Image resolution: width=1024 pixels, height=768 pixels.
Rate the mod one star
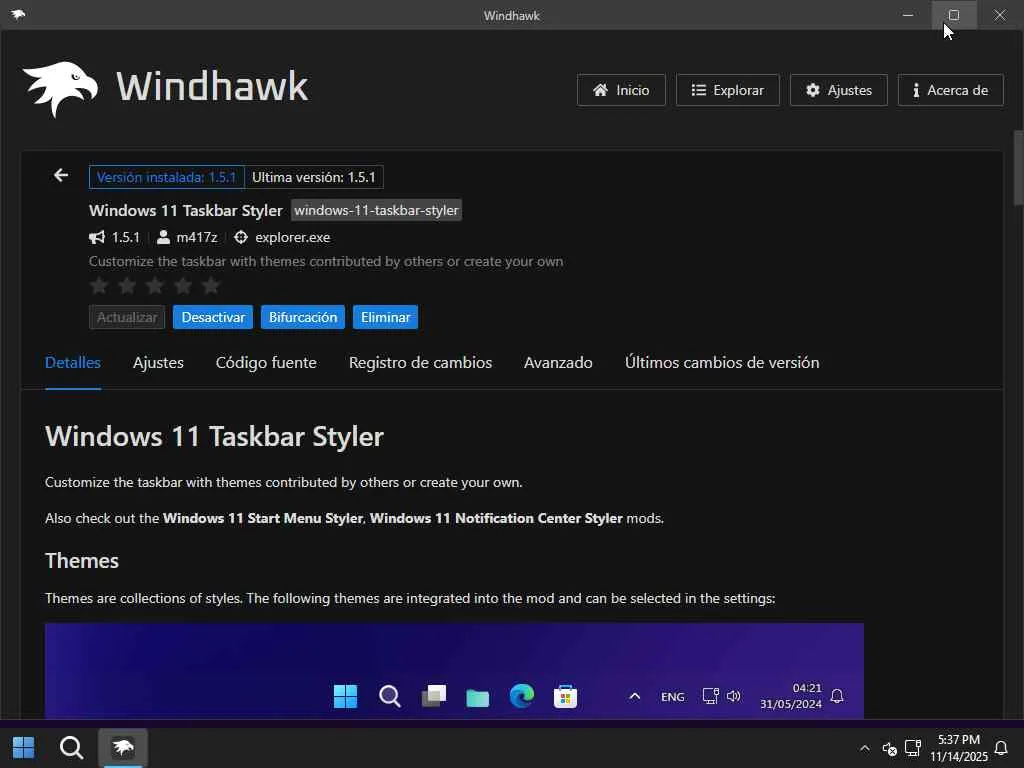click(99, 285)
